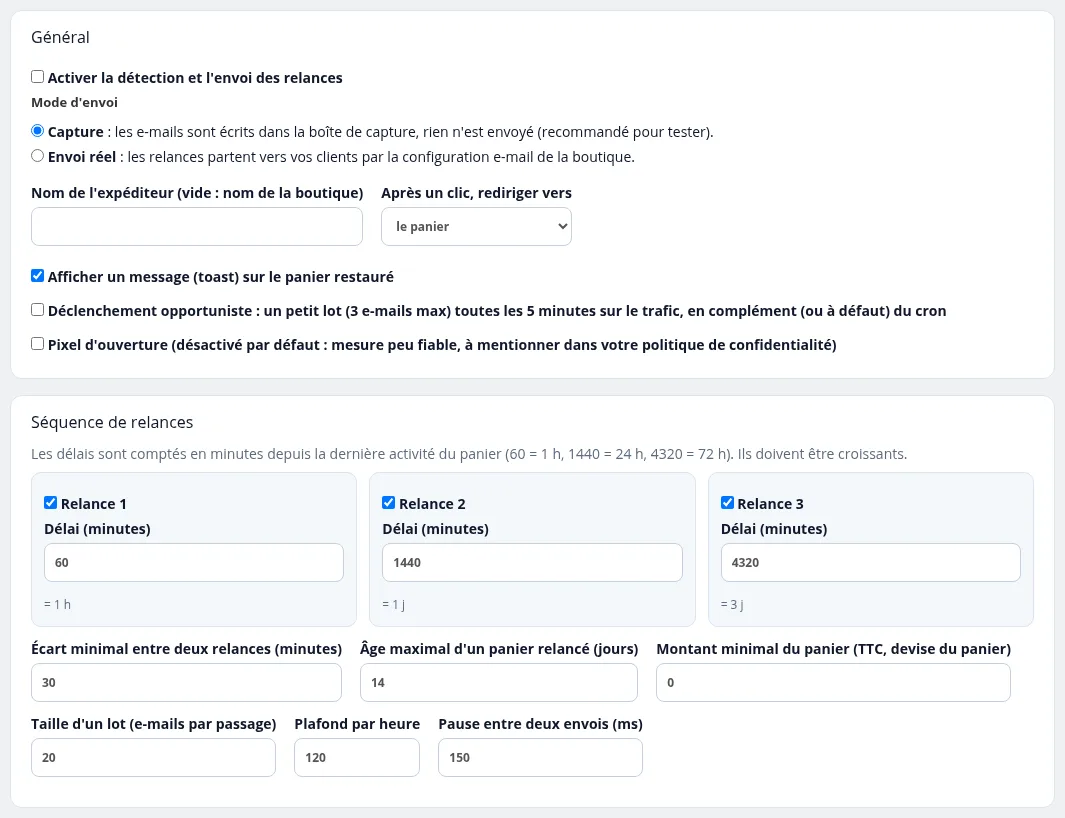This screenshot has width=1065, height=818.
Task: Click the Relance 1 delay field
Action: point(194,563)
